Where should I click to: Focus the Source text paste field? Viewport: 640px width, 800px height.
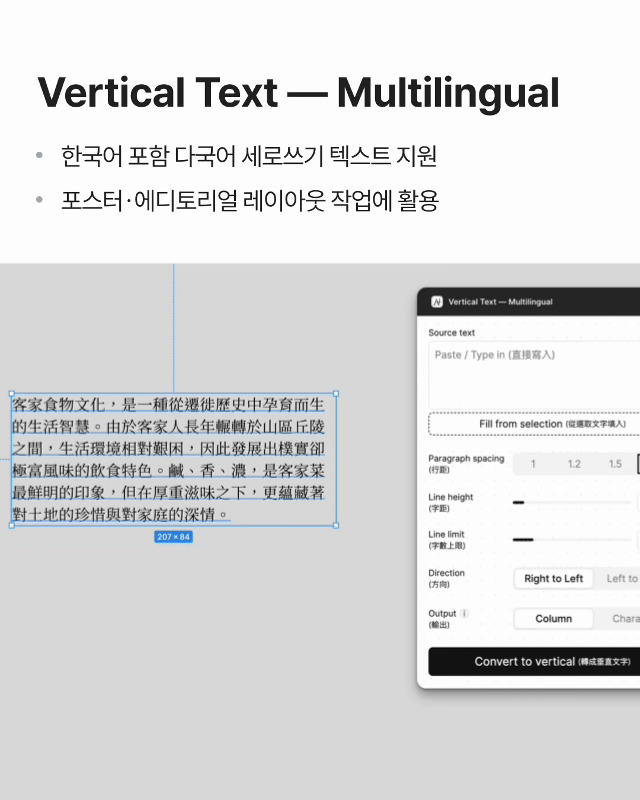click(x=534, y=375)
